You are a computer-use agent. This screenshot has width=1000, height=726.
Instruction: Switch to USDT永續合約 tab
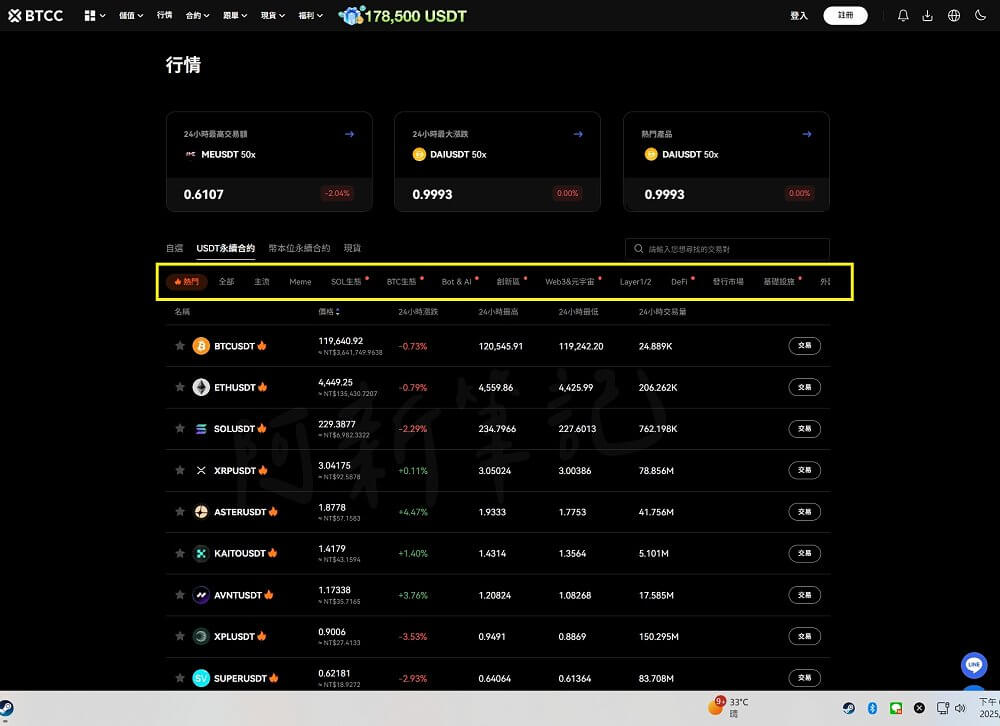(226, 248)
